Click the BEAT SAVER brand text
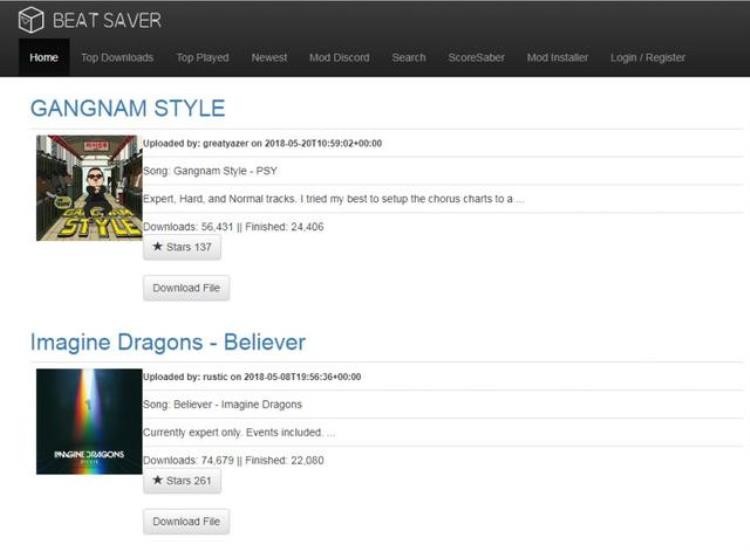This screenshot has height=551, width=750. pyautogui.click(x=106, y=20)
